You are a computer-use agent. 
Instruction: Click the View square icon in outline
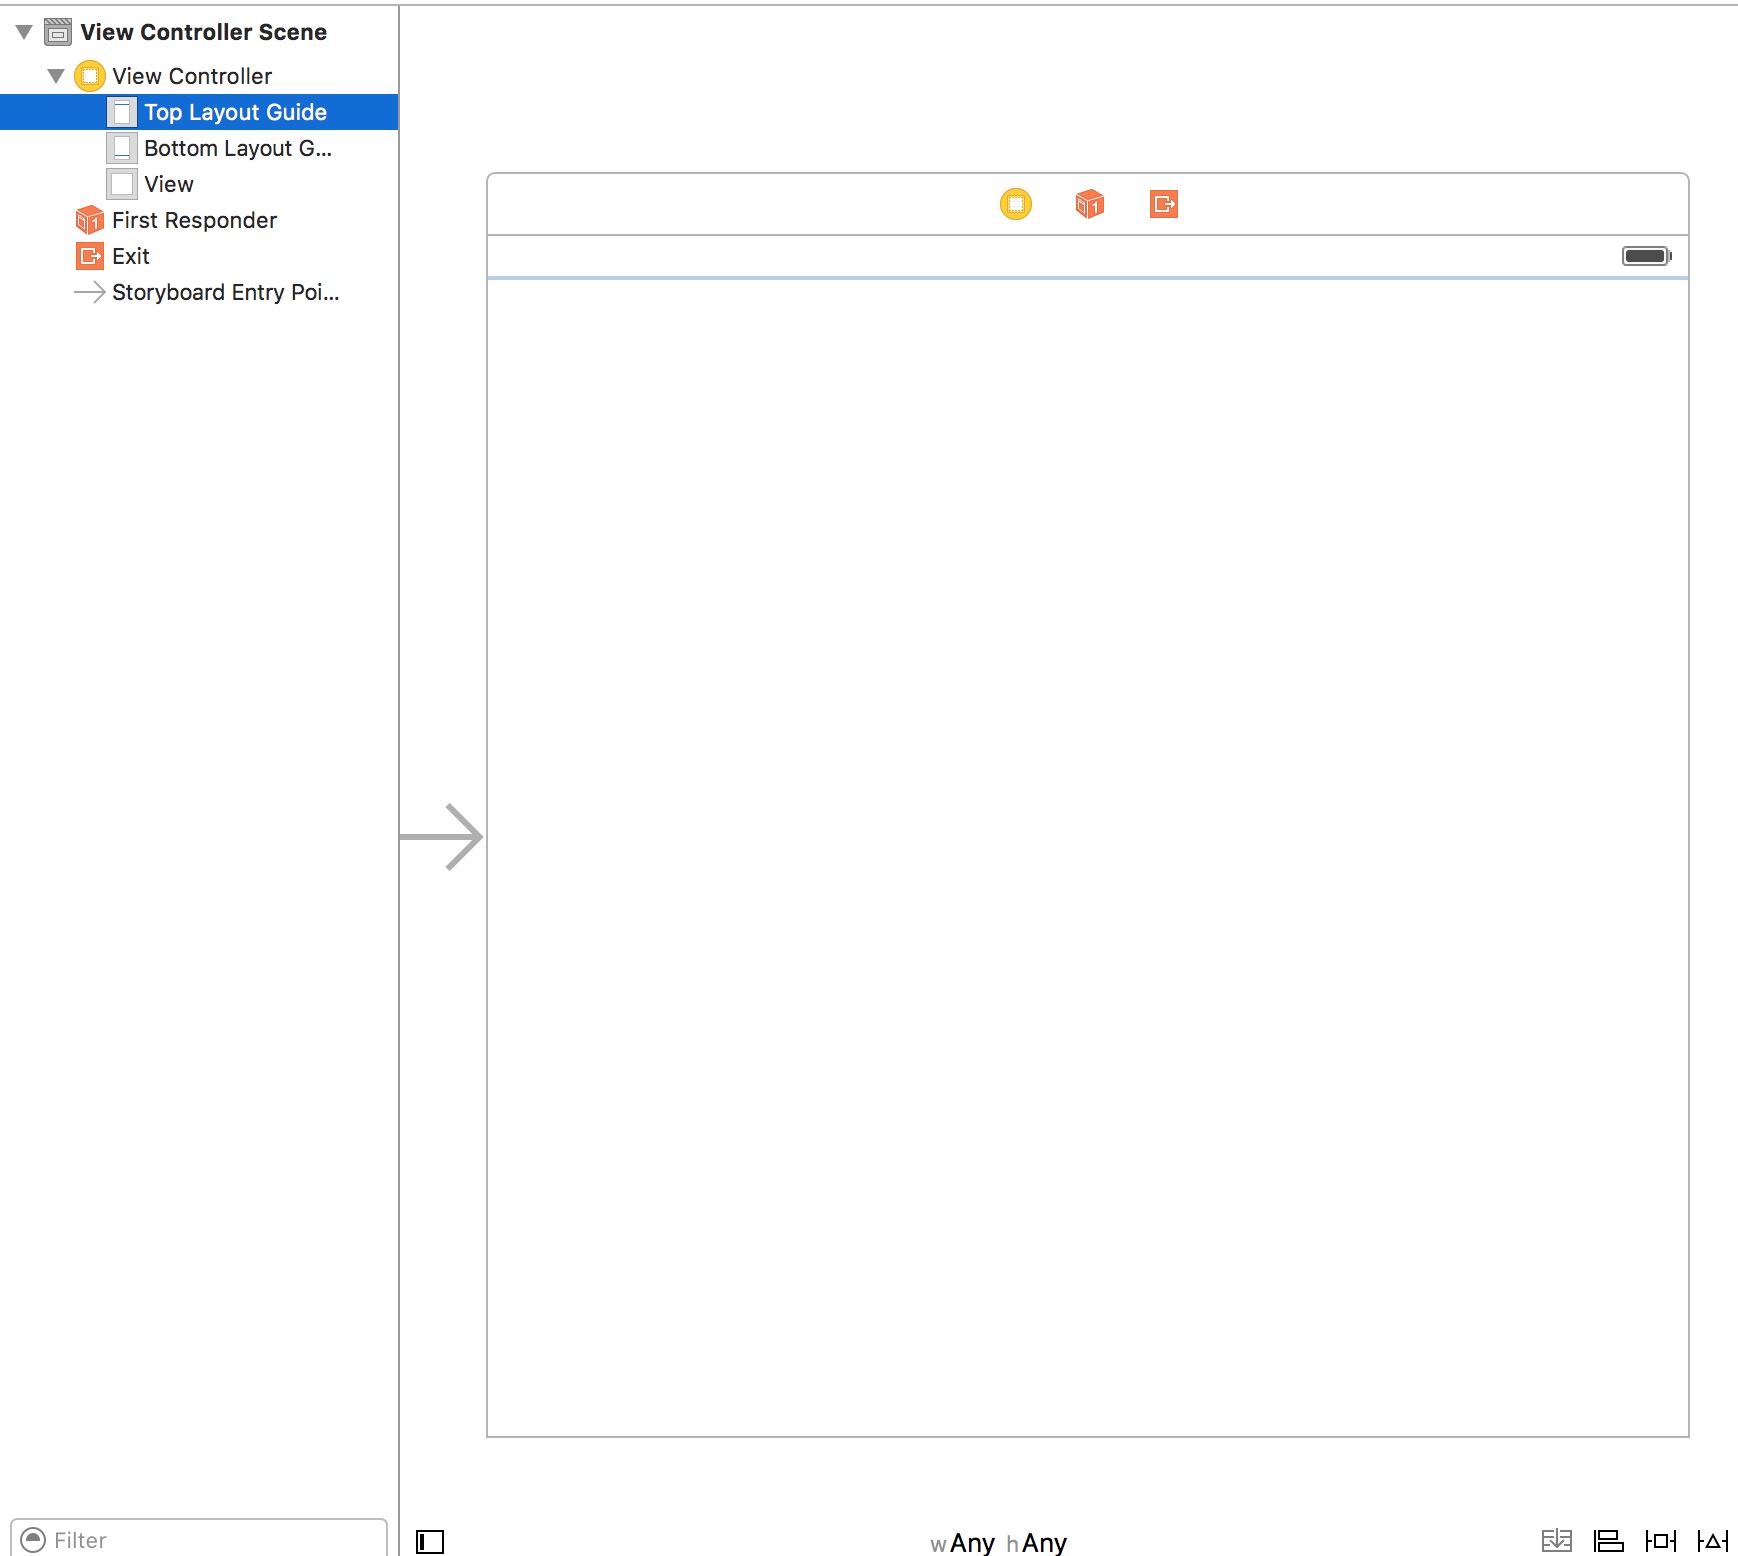(122, 184)
